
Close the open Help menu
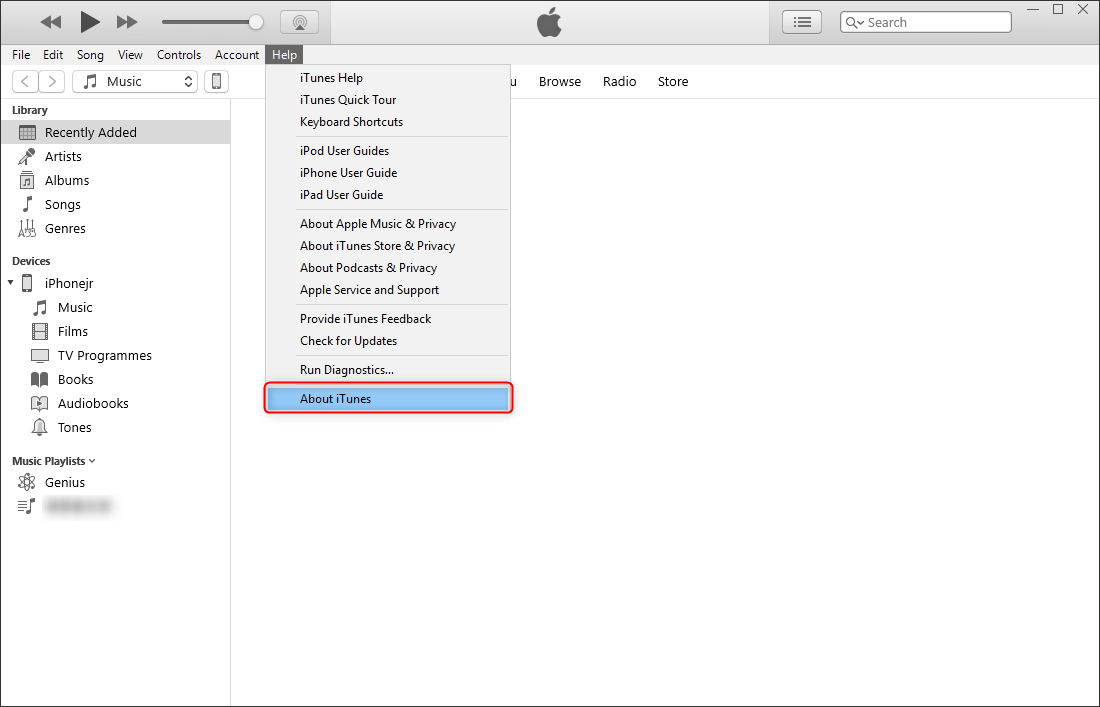click(284, 55)
